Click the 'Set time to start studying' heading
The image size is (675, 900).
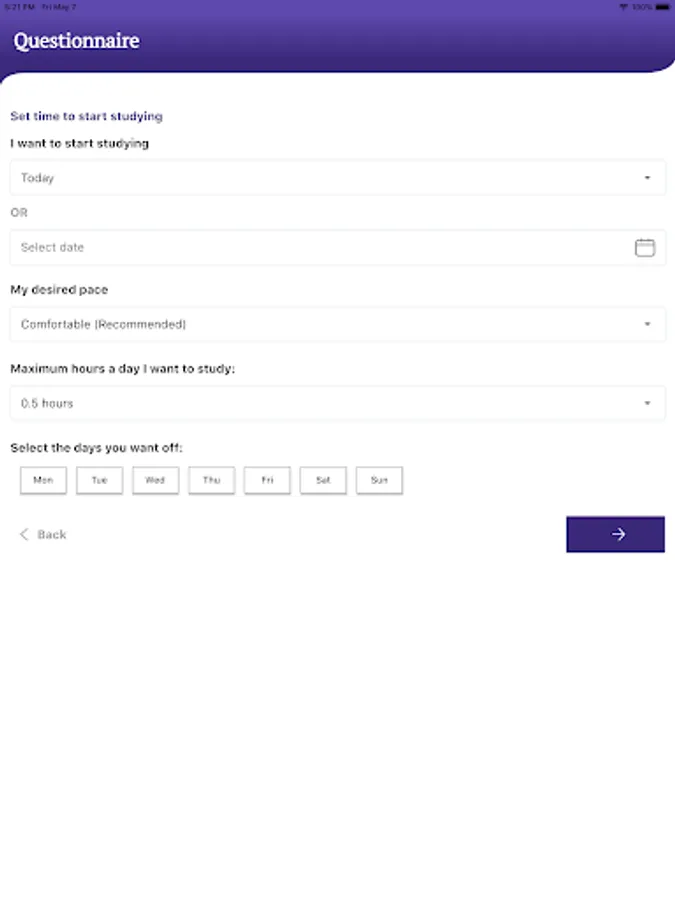point(86,117)
